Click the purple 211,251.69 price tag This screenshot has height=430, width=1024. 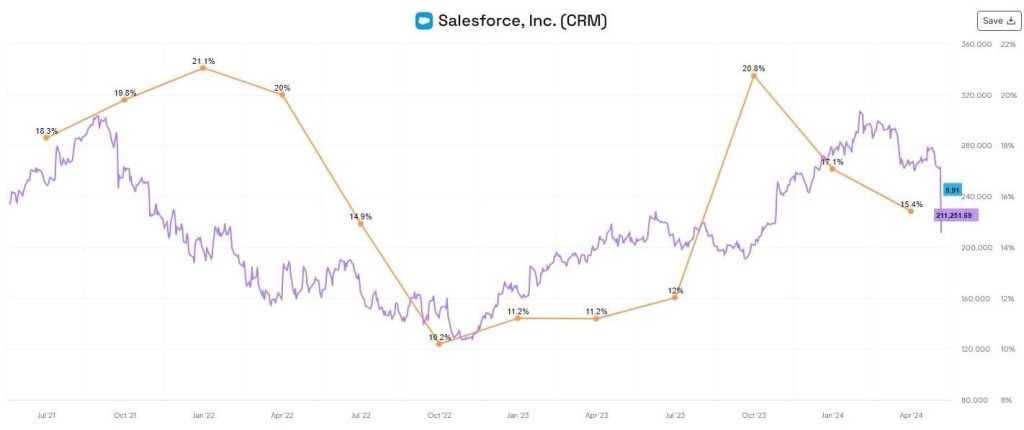click(x=955, y=215)
